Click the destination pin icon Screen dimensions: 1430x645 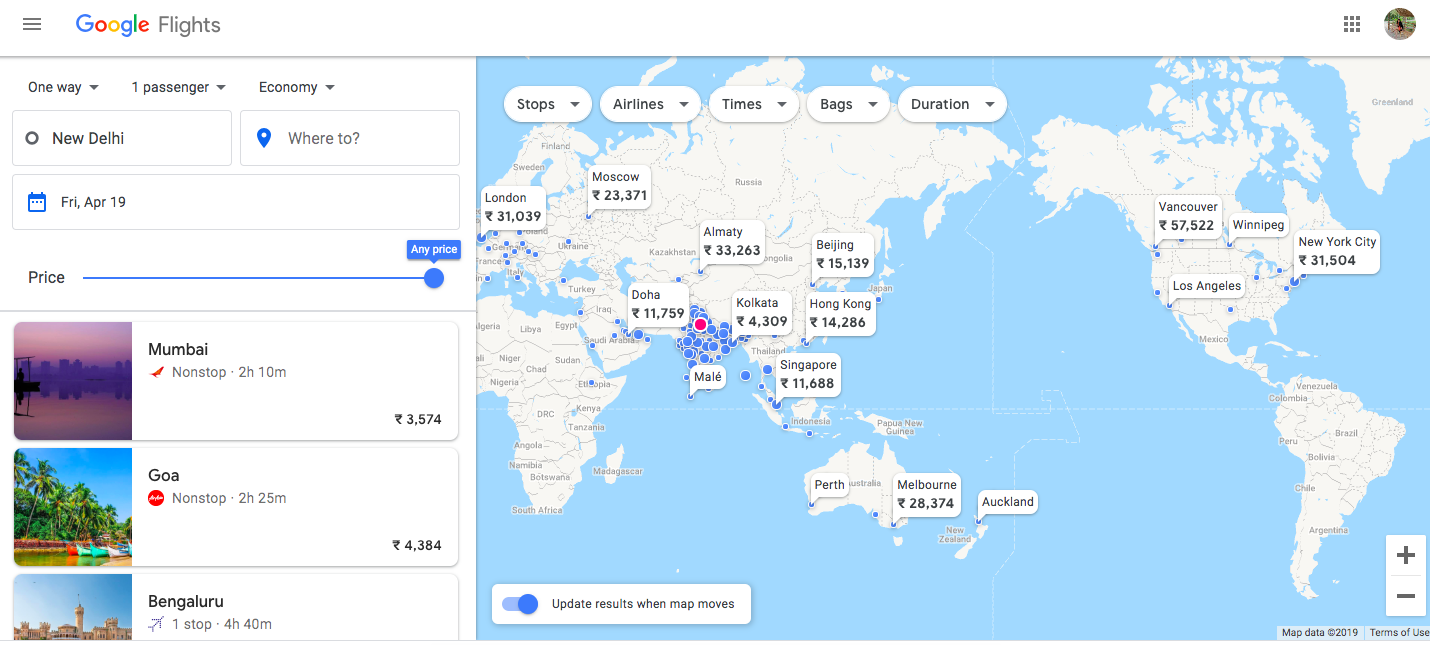[x=264, y=138]
